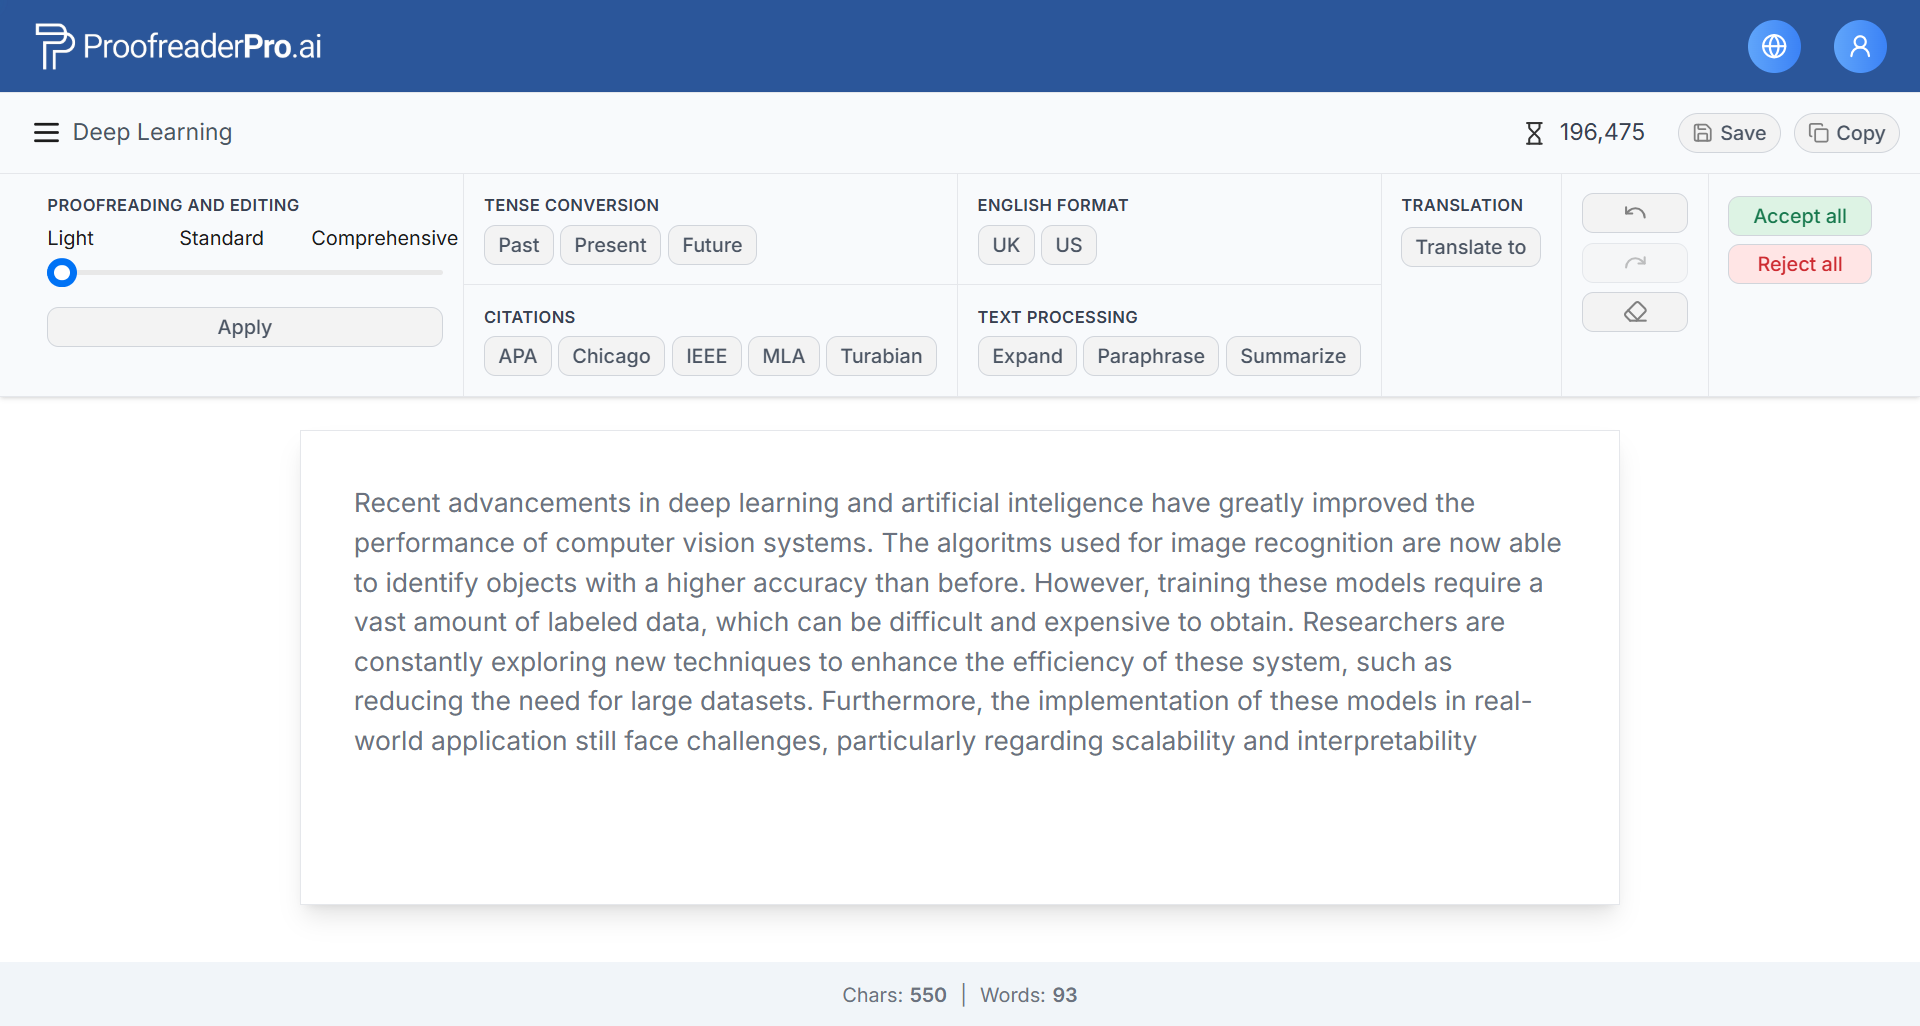Click the redo arrow button
Screen dimensions: 1920x1026
(1634, 263)
